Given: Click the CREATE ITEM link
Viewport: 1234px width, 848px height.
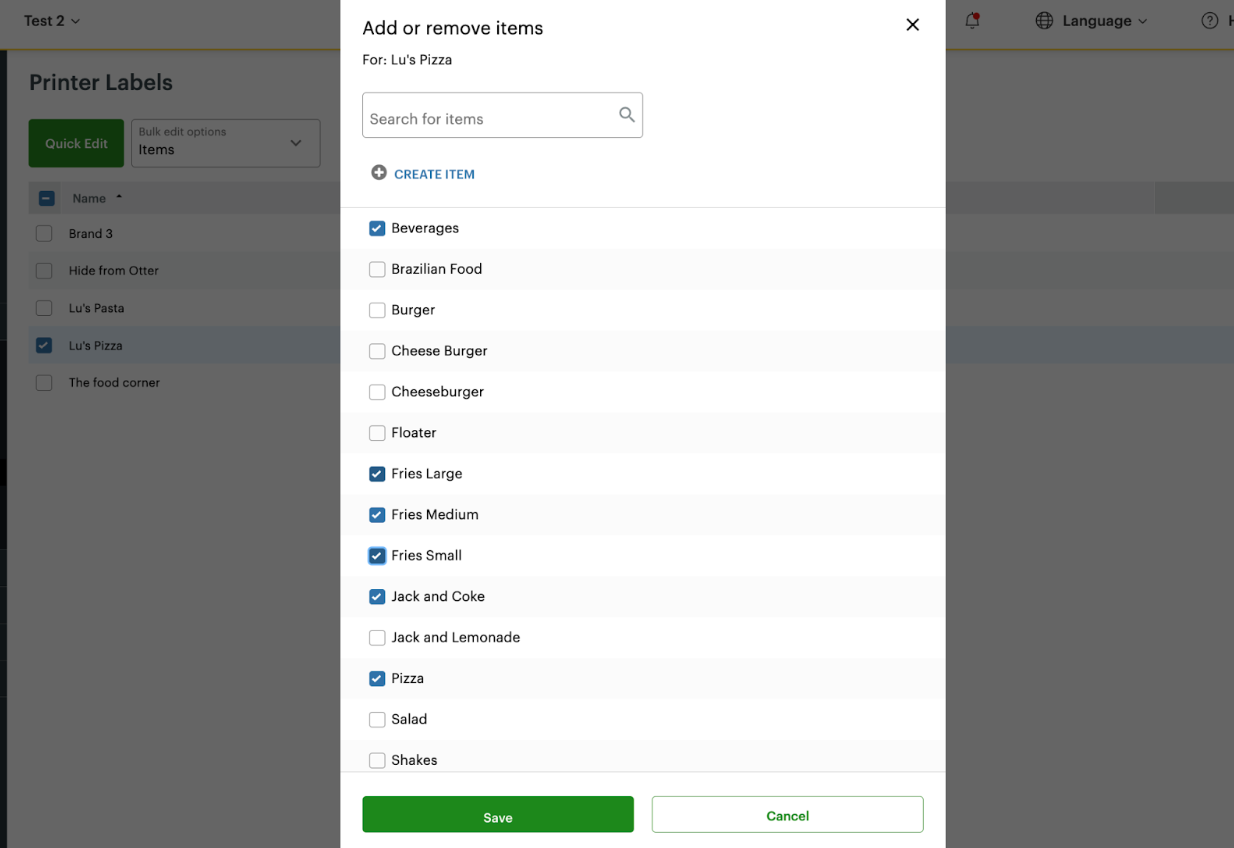Looking at the screenshot, I should pos(435,173).
